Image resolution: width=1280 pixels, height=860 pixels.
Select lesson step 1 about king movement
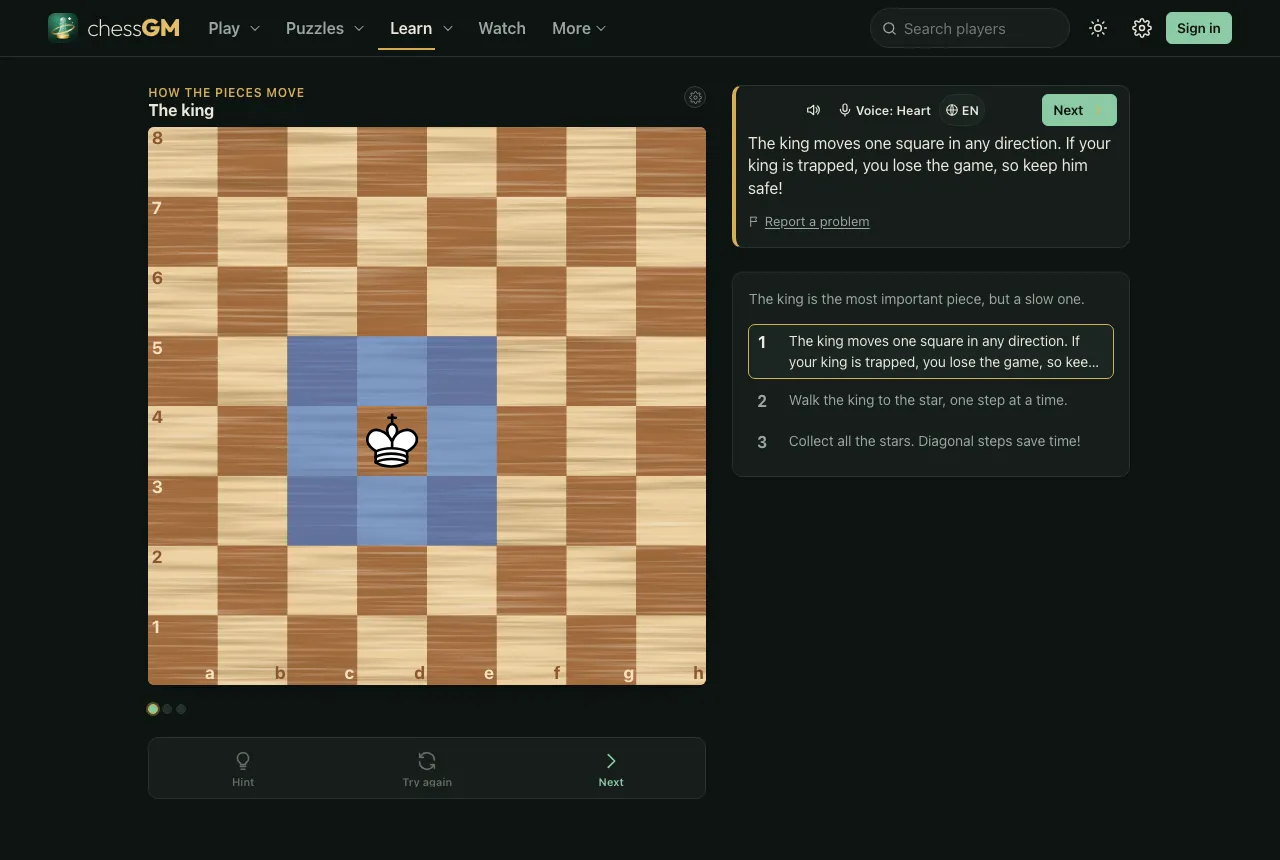[x=931, y=351]
